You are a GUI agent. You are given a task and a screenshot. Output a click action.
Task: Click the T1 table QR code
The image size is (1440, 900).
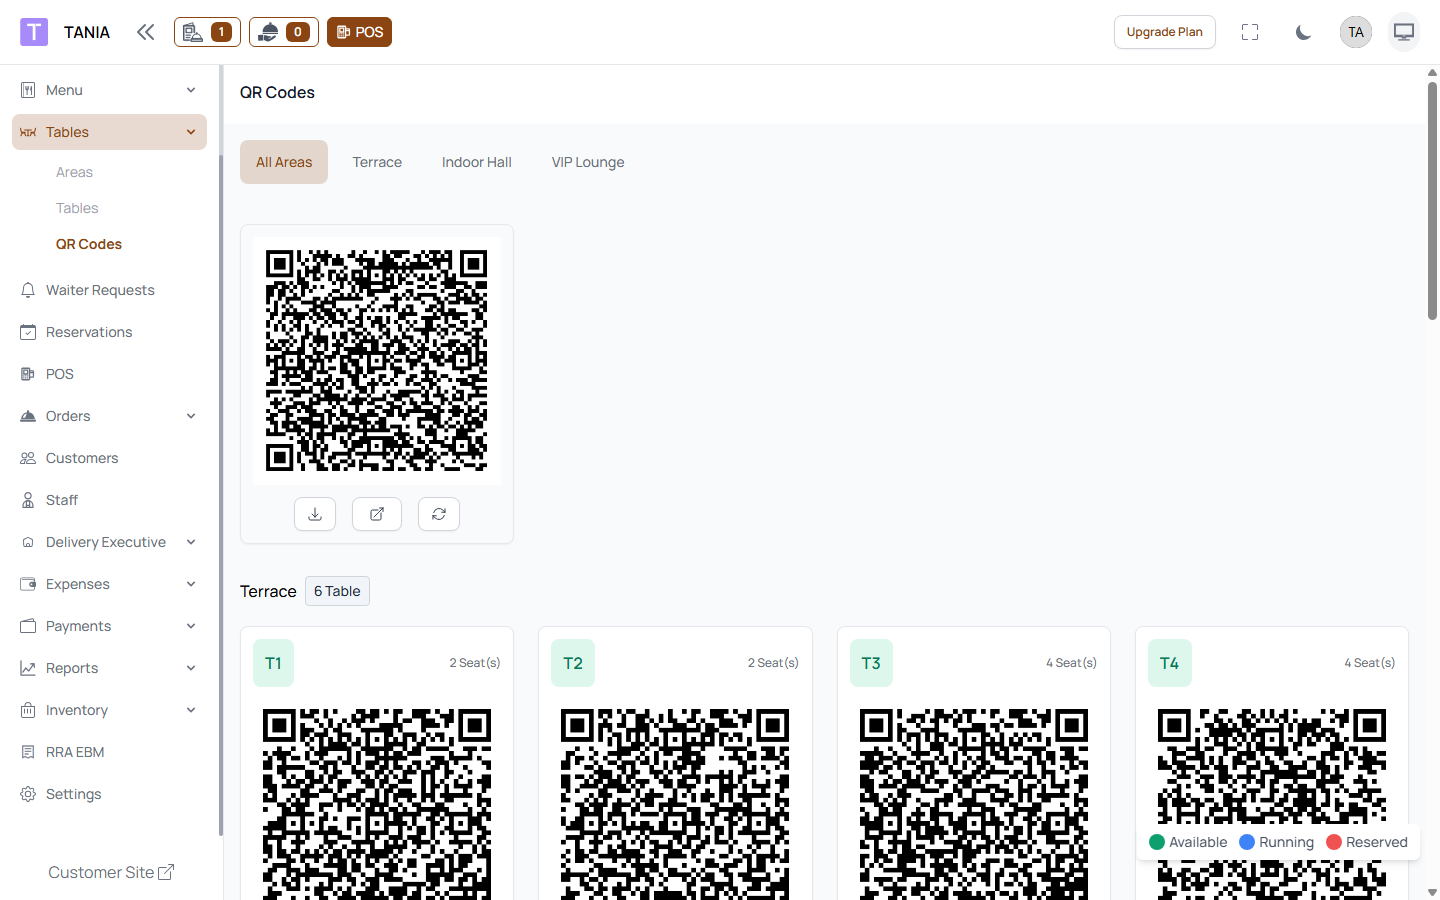377,803
